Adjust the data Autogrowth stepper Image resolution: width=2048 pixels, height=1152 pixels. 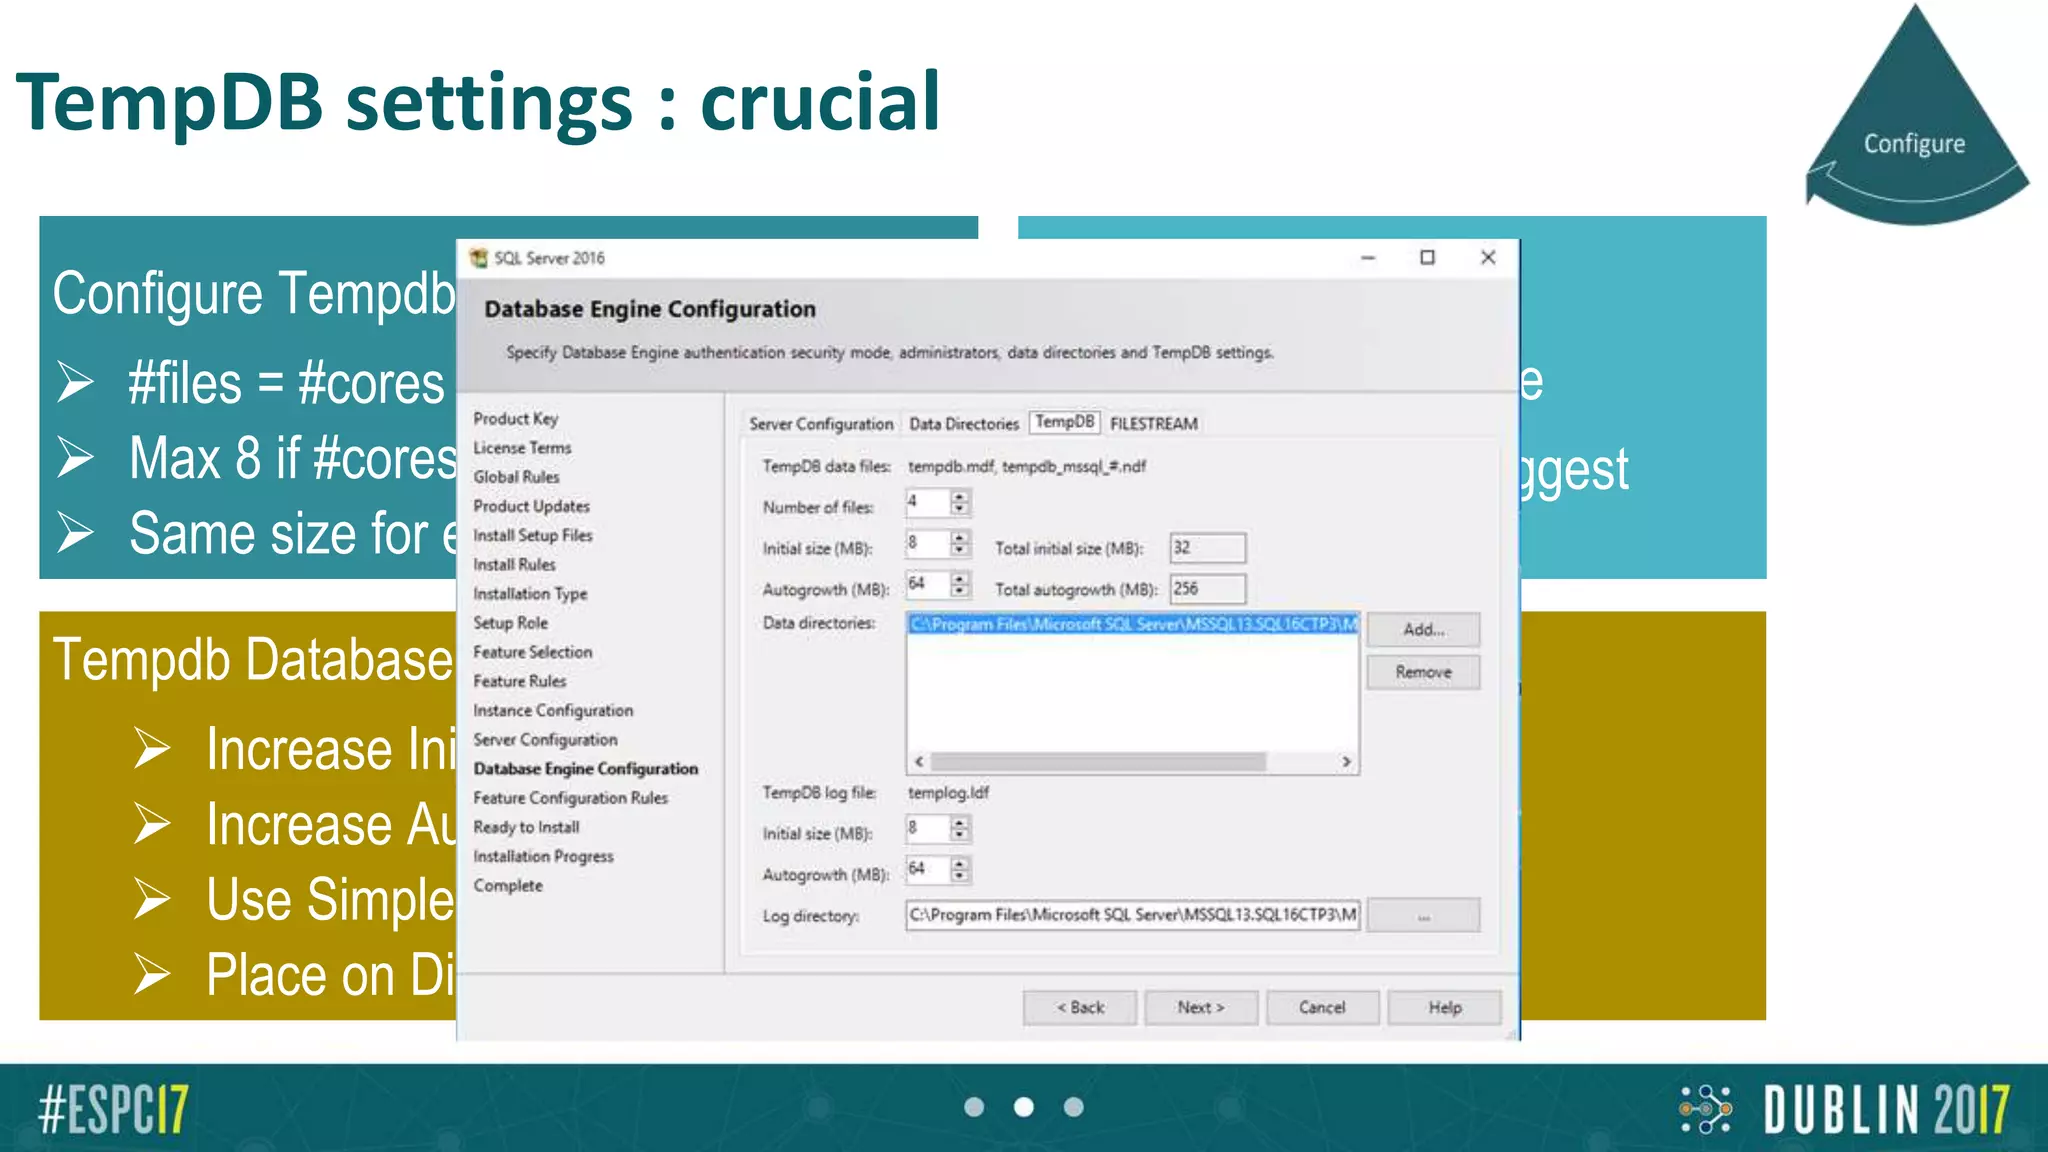960,584
